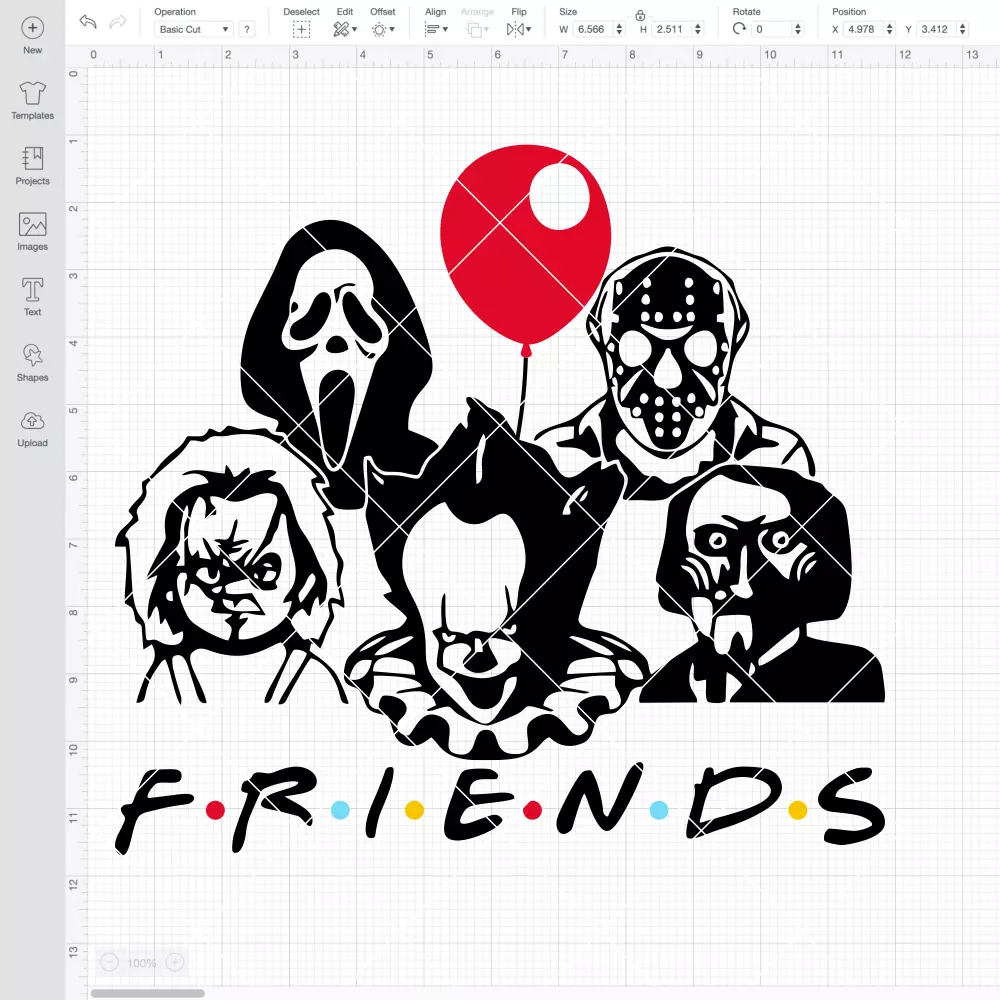The height and width of the screenshot is (1000, 1000).
Task: Click the Y position field
Action: (x=936, y=29)
